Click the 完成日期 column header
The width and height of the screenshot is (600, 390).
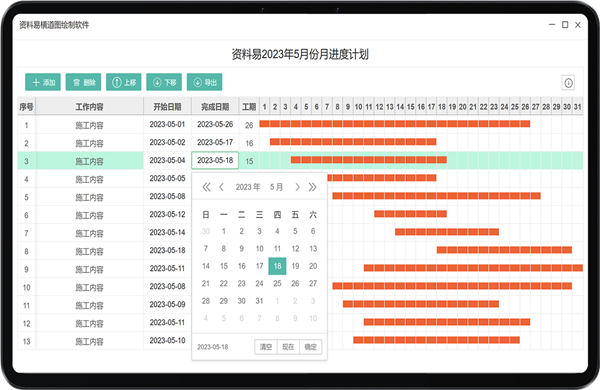click(x=215, y=107)
